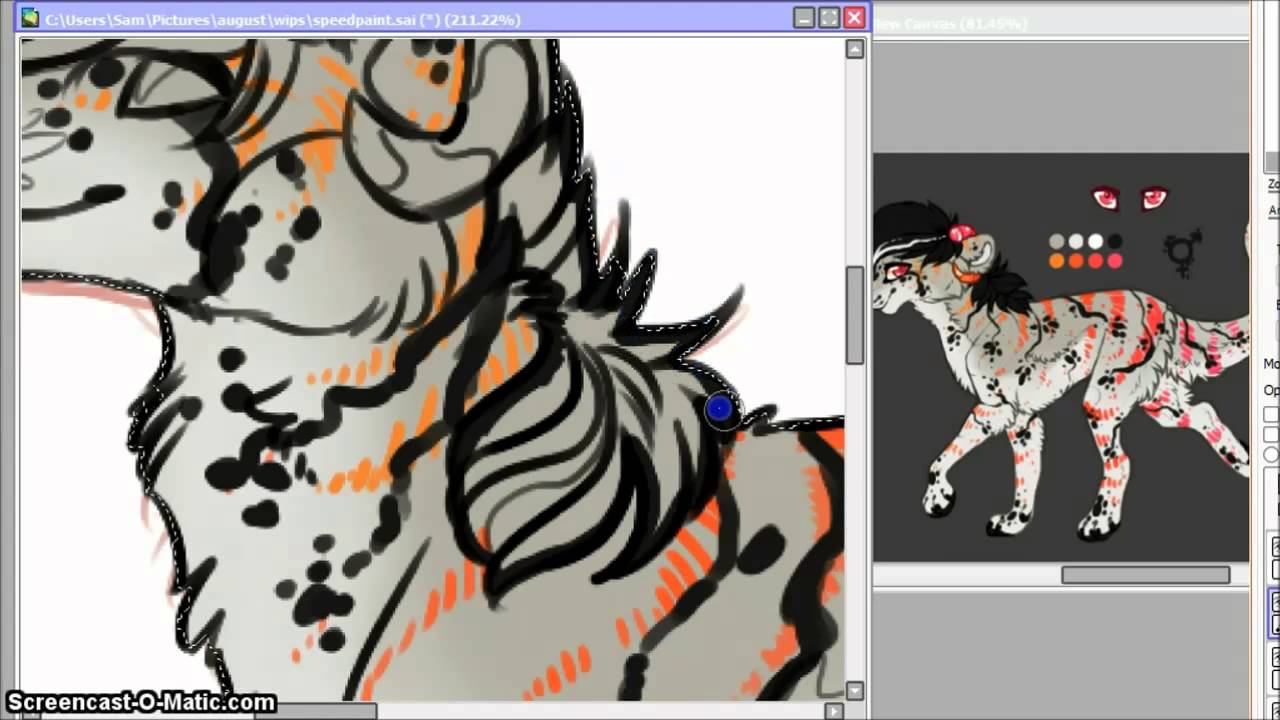The height and width of the screenshot is (720, 1280).
Task: Click the down arrow of the speedpaint vertical scrollbar
Action: pyautogui.click(x=855, y=690)
